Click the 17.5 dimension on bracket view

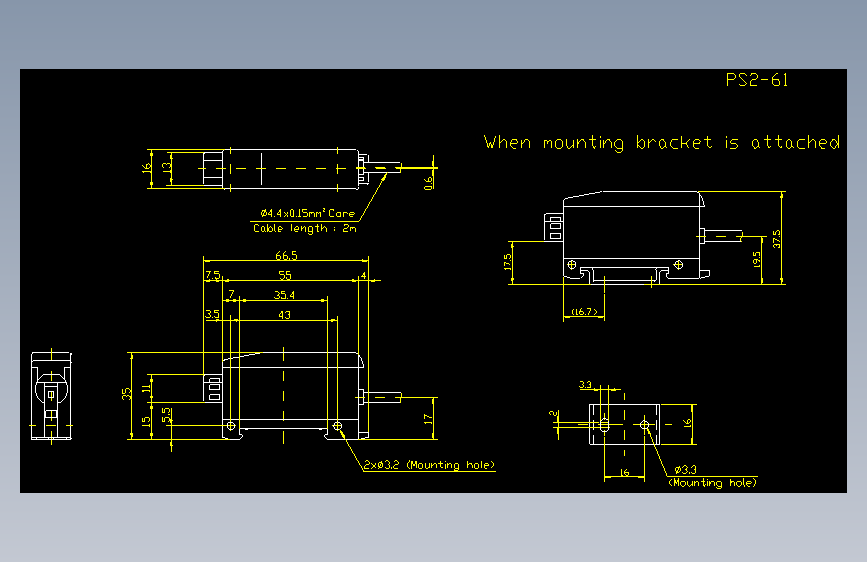click(x=507, y=262)
